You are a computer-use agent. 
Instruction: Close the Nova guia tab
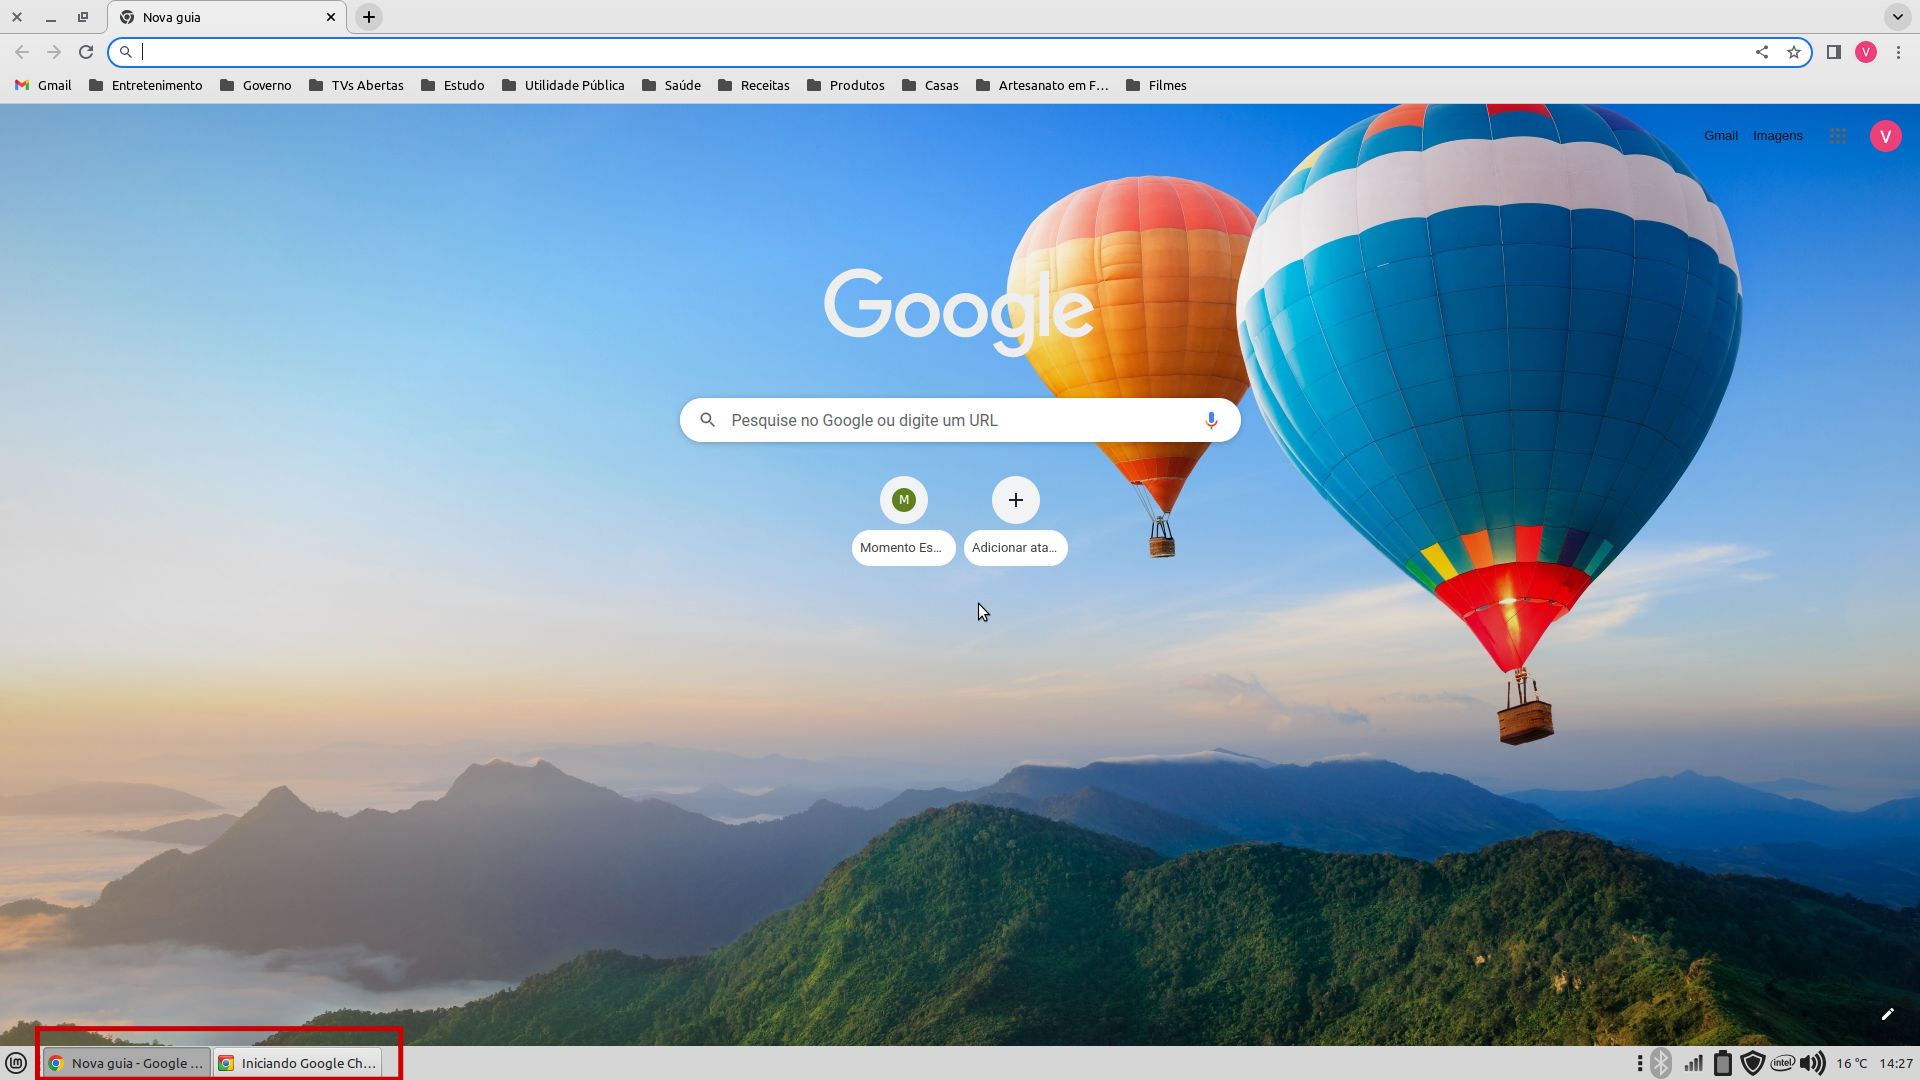click(x=331, y=17)
